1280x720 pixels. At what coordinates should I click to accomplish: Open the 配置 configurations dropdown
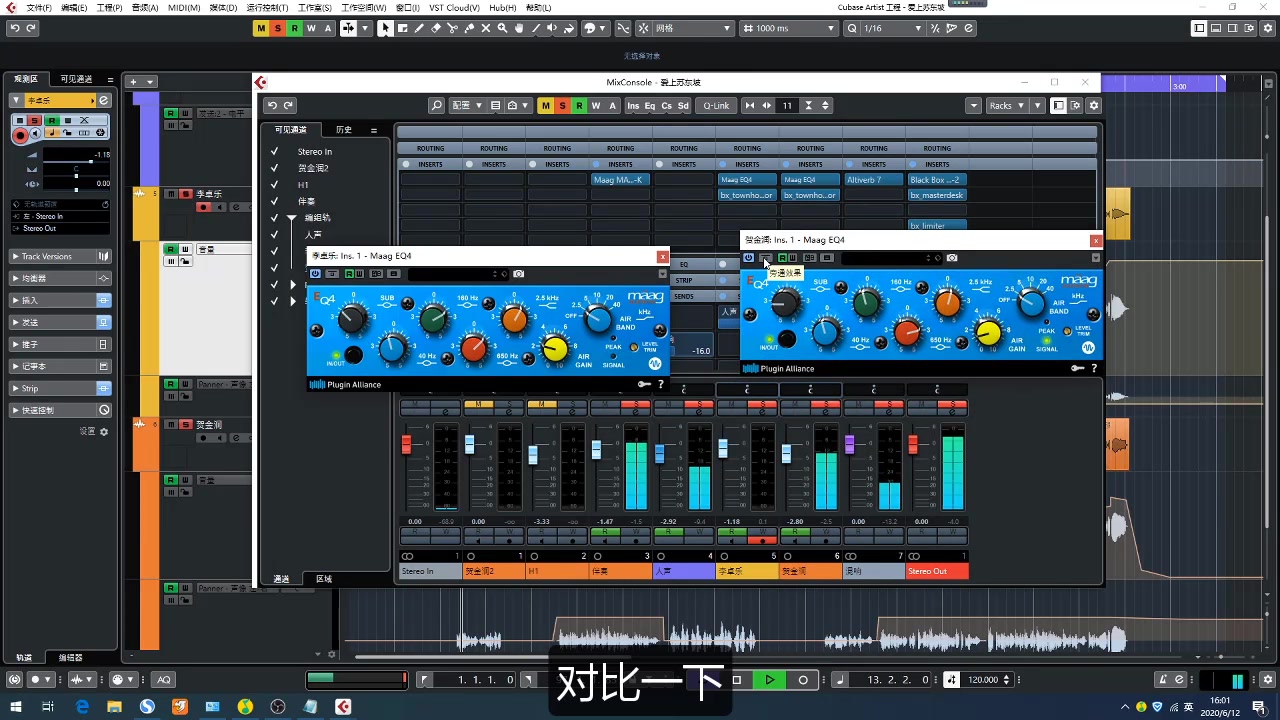(466, 105)
